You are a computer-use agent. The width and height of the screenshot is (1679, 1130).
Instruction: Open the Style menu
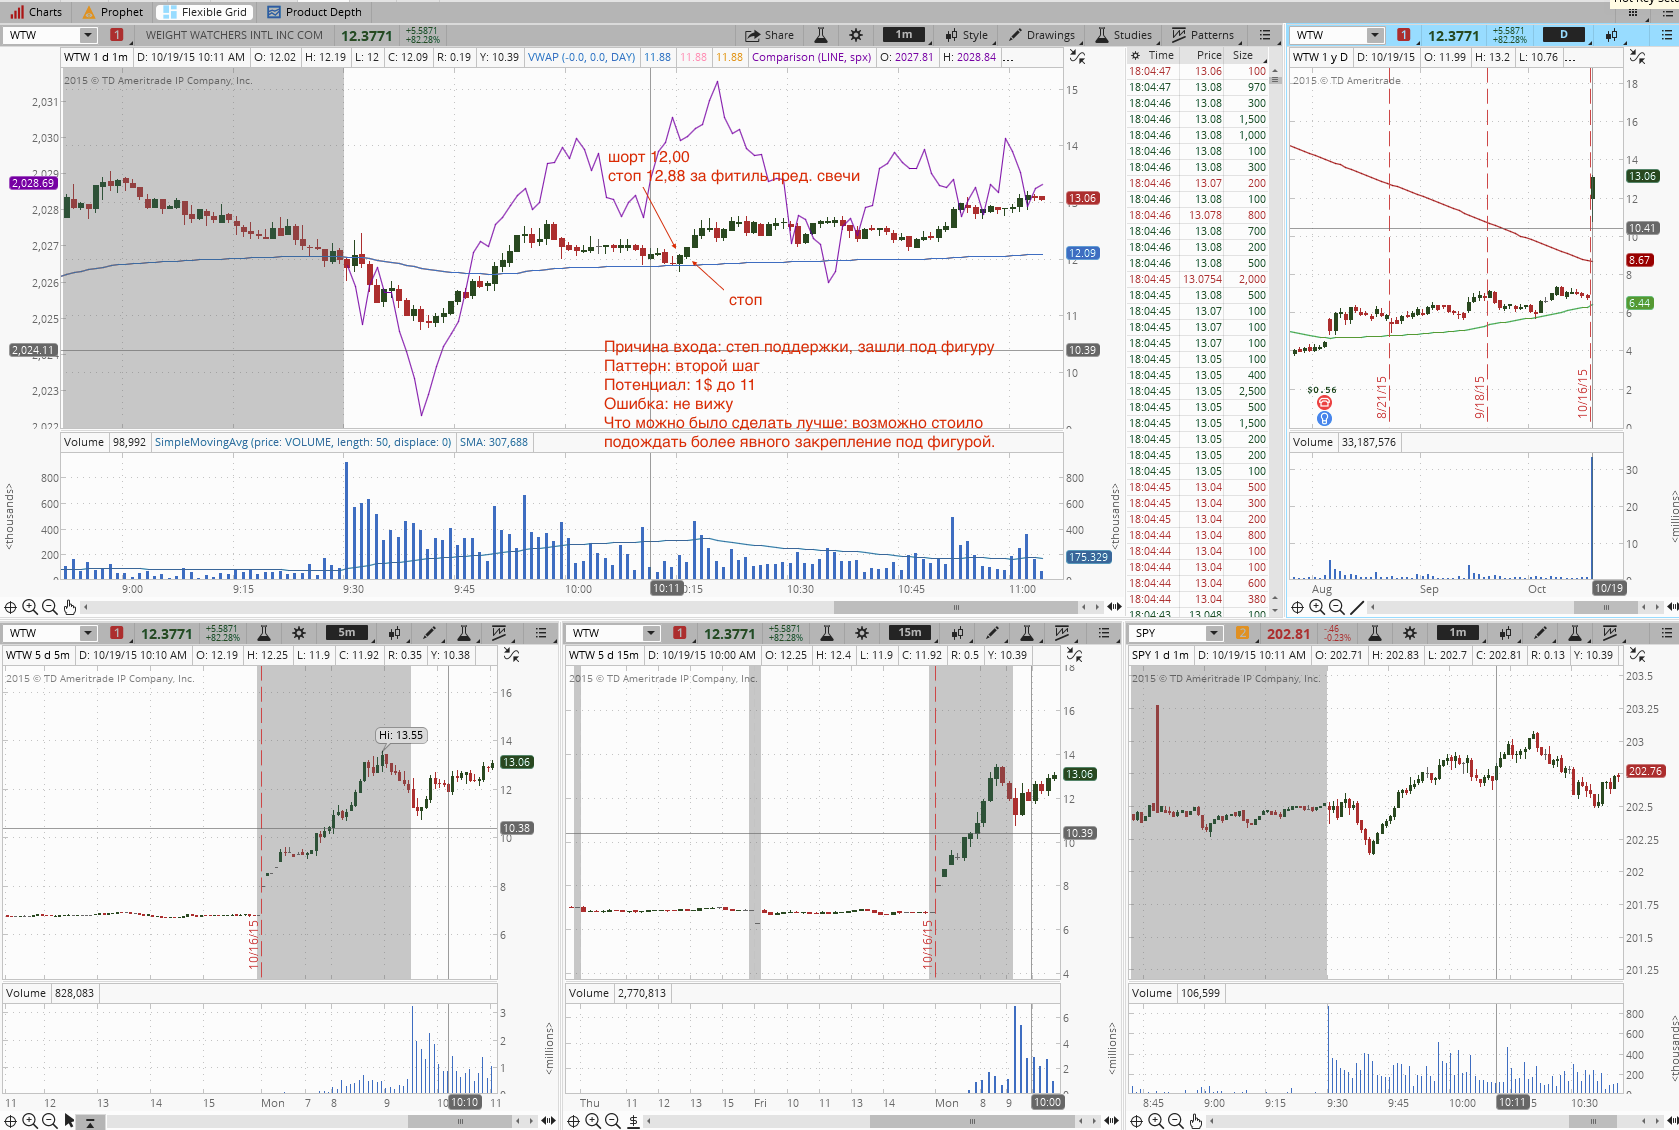pos(966,35)
